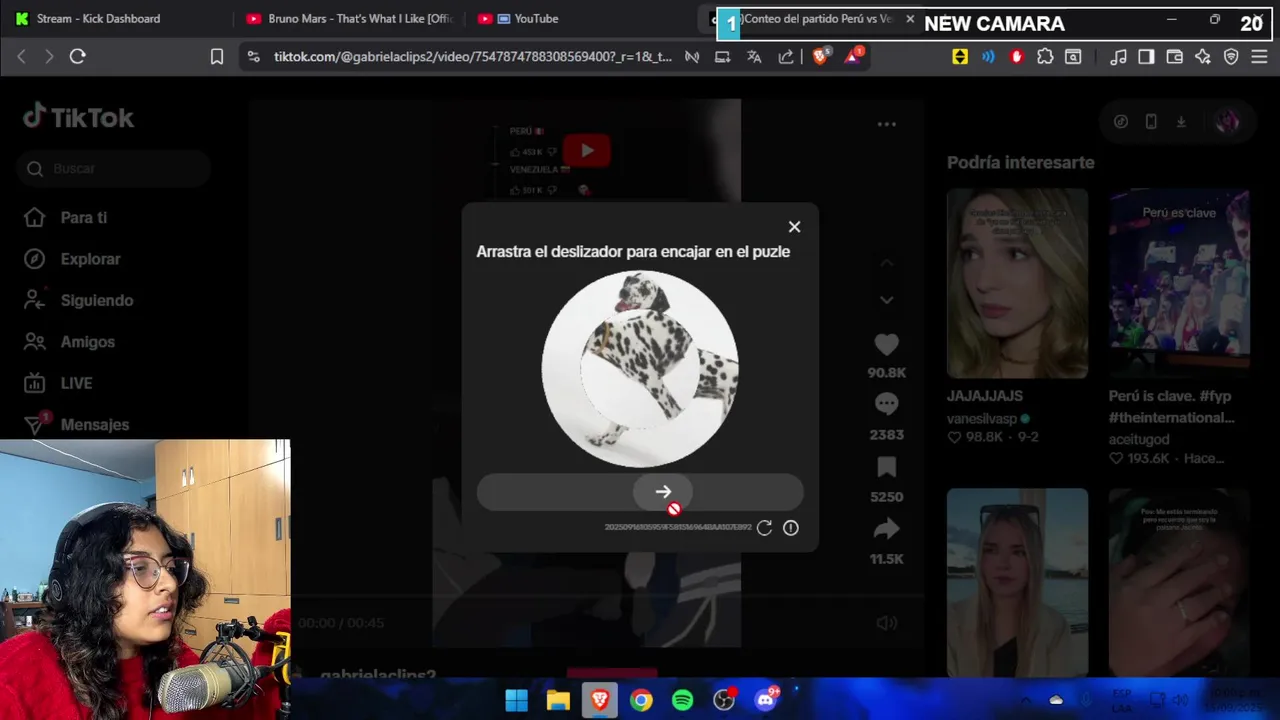The image size is (1280, 720).
Task: View site settings next to URL
Action: [x=253, y=57]
